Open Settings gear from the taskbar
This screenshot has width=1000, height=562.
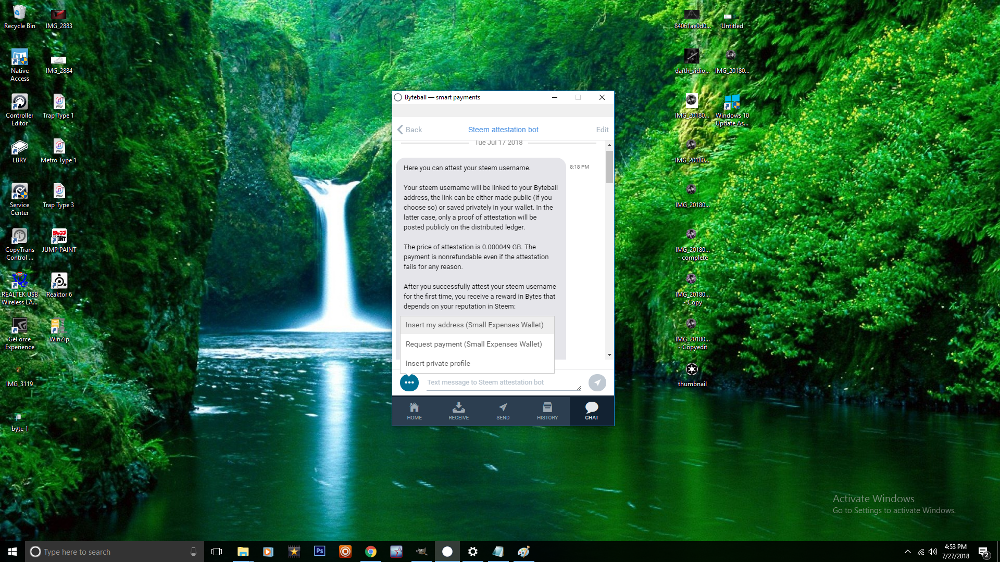click(x=473, y=551)
